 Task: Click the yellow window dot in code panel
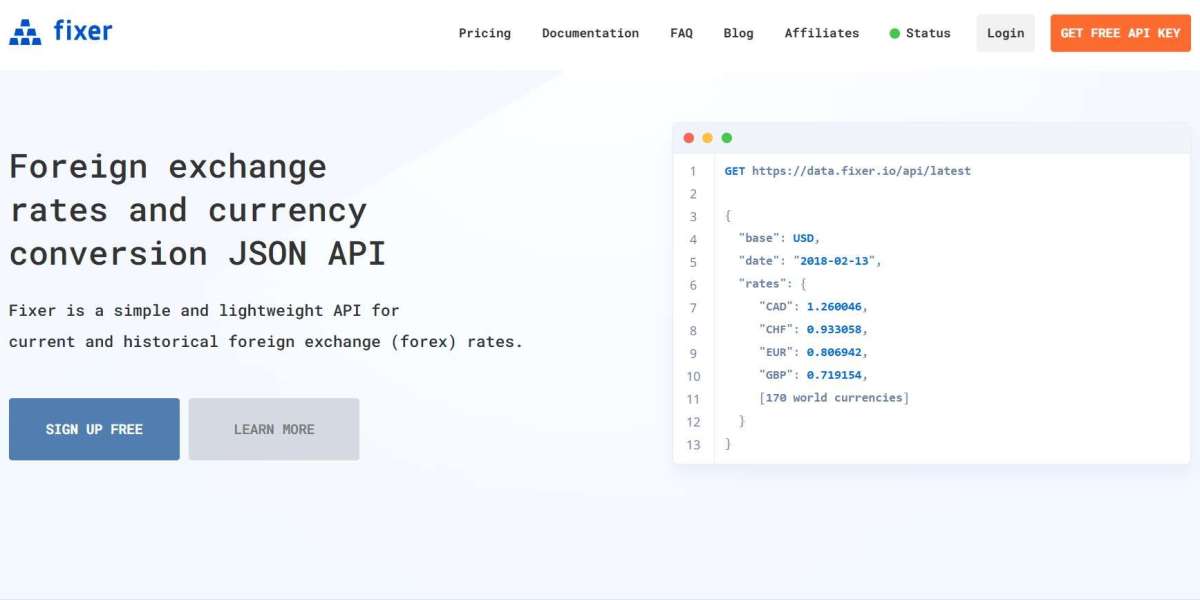pyautogui.click(x=707, y=138)
